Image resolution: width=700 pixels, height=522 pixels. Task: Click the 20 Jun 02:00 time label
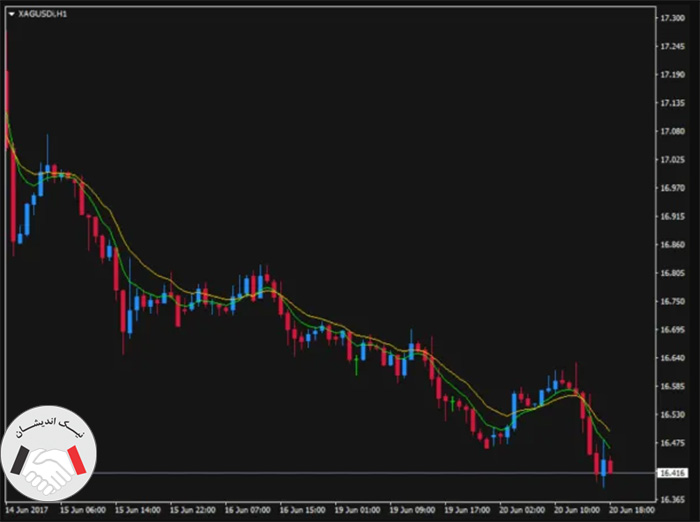(x=522, y=510)
